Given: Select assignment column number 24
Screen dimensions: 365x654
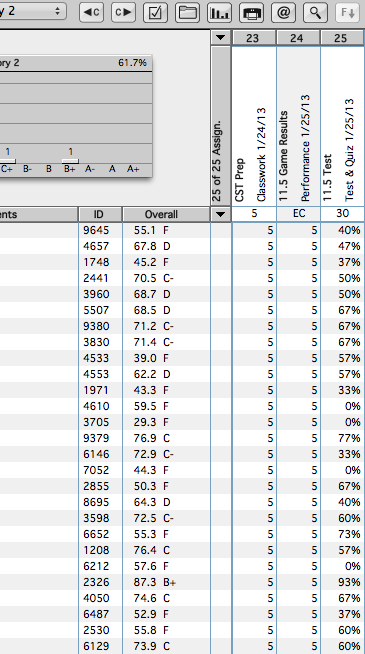Looking at the screenshot, I should click(297, 38).
